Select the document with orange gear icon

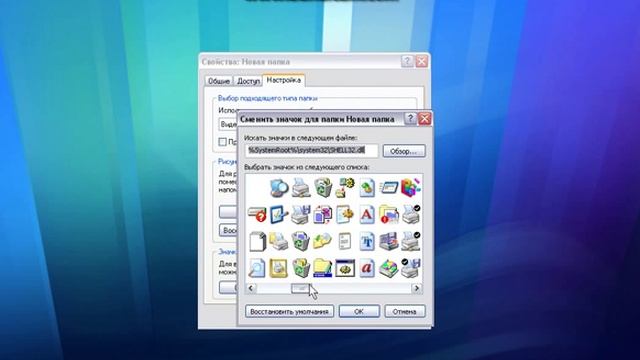tap(345, 214)
